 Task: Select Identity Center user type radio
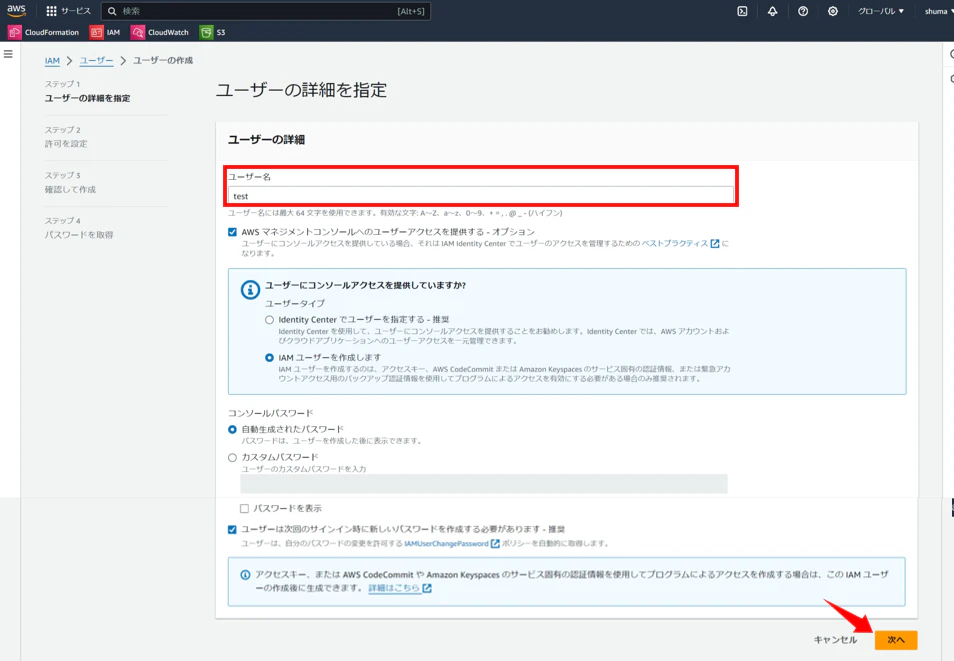click(269, 320)
